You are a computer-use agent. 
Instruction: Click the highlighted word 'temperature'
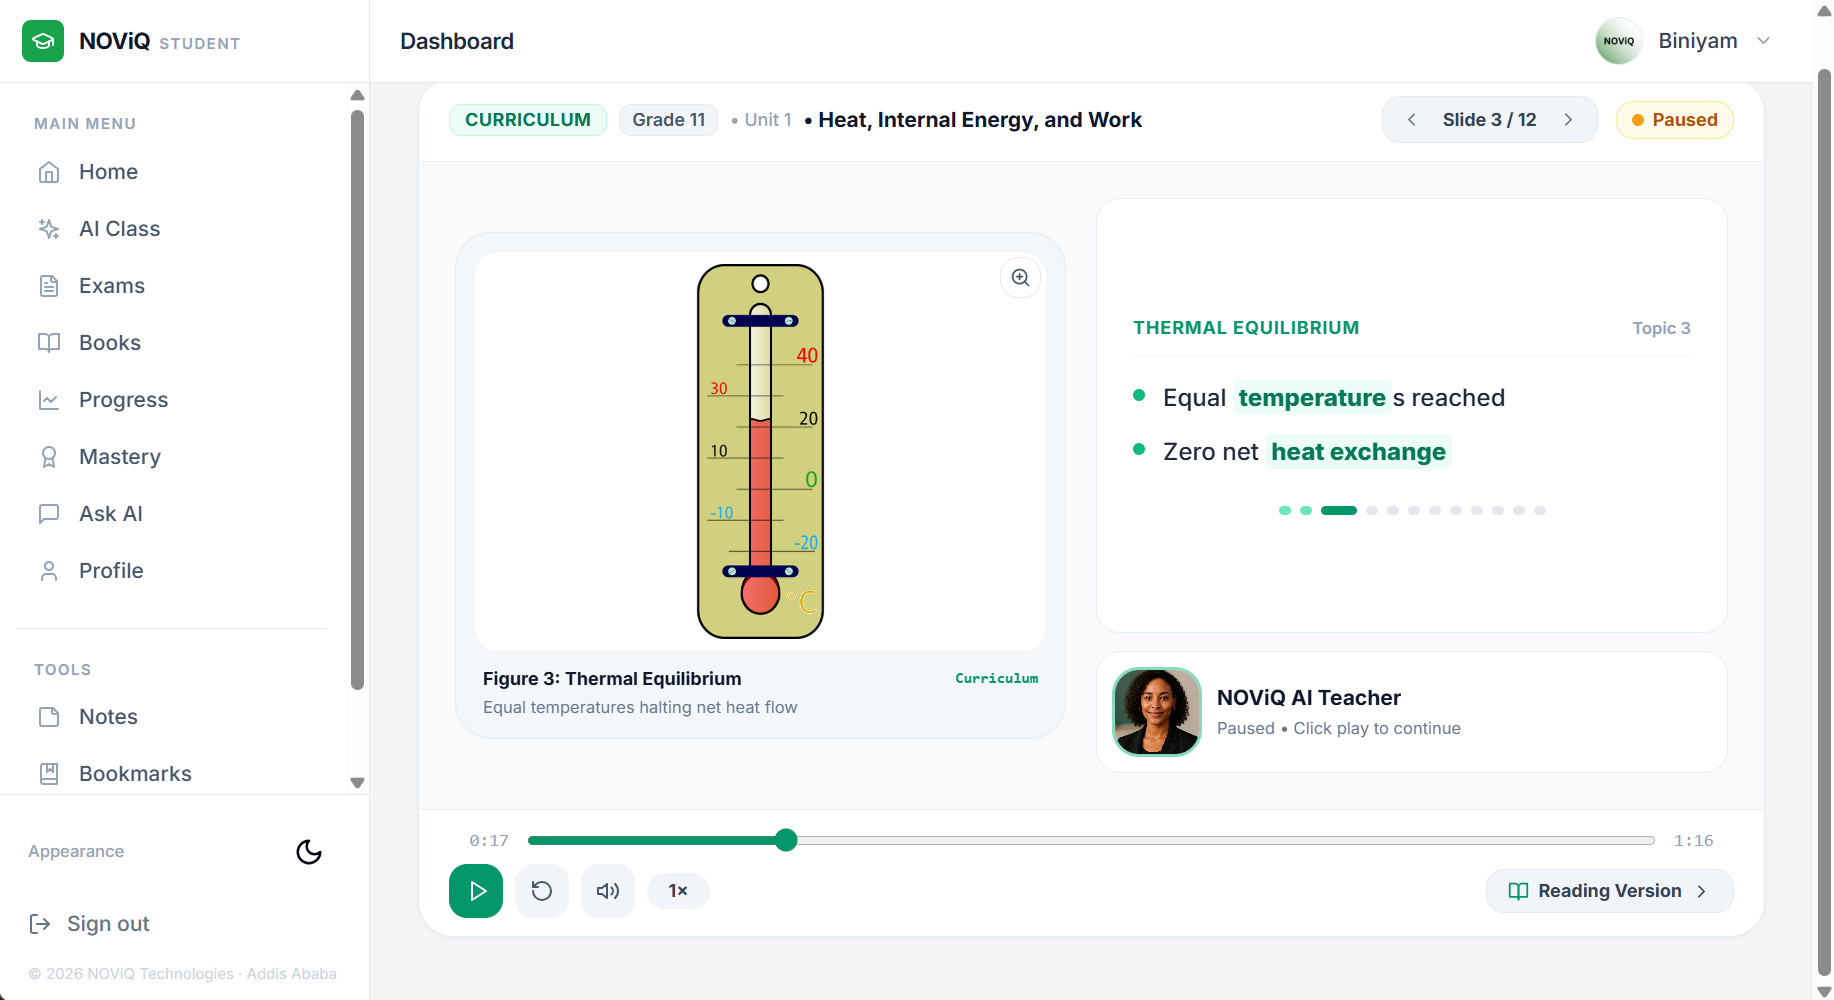1312,398
